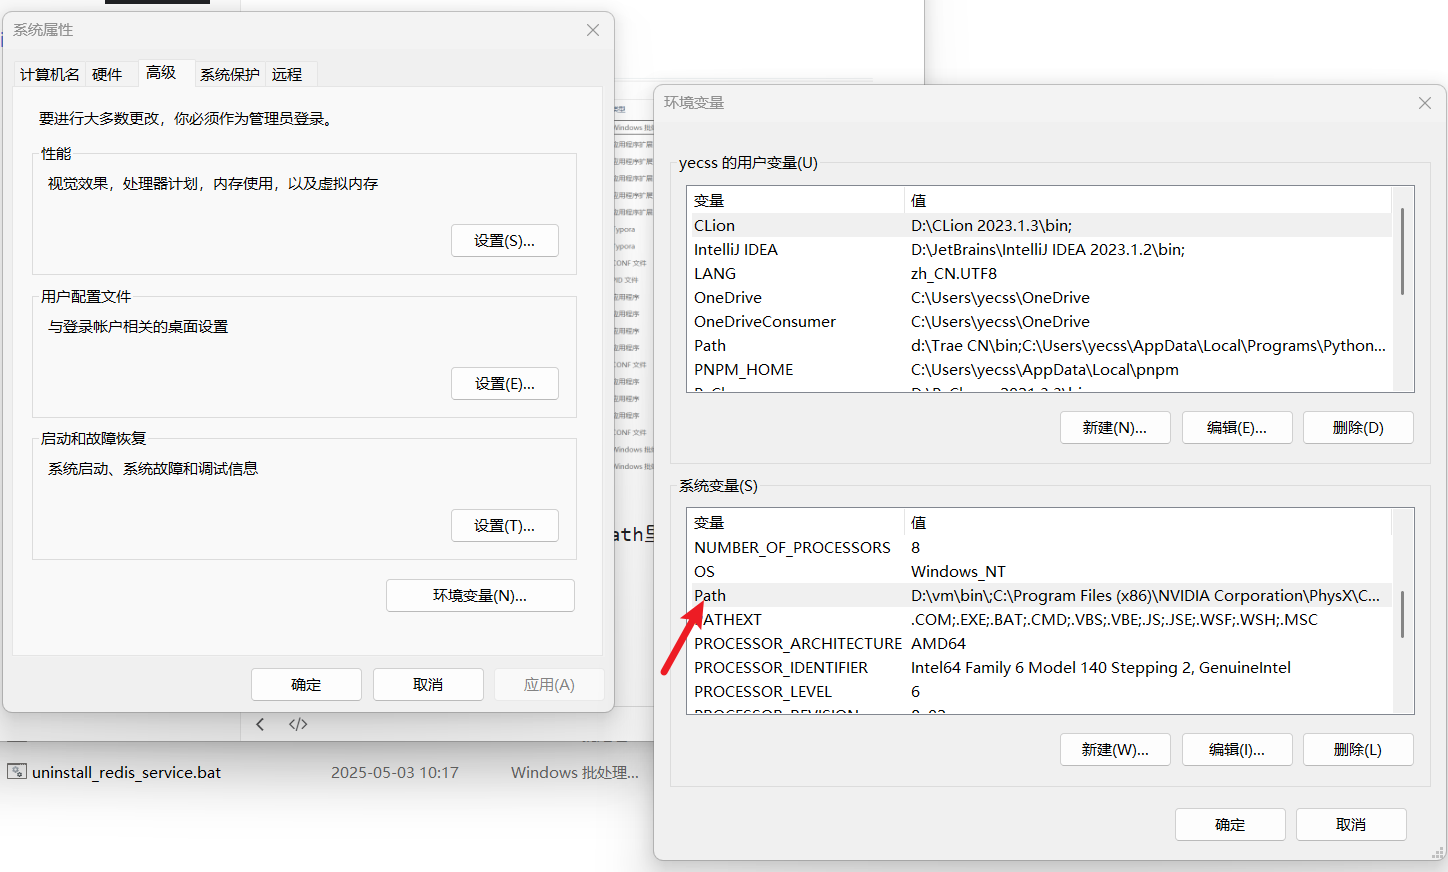1448x872 pixels.
Task: Delete user variable with 删除(D)
Action: click(1358, 428)
